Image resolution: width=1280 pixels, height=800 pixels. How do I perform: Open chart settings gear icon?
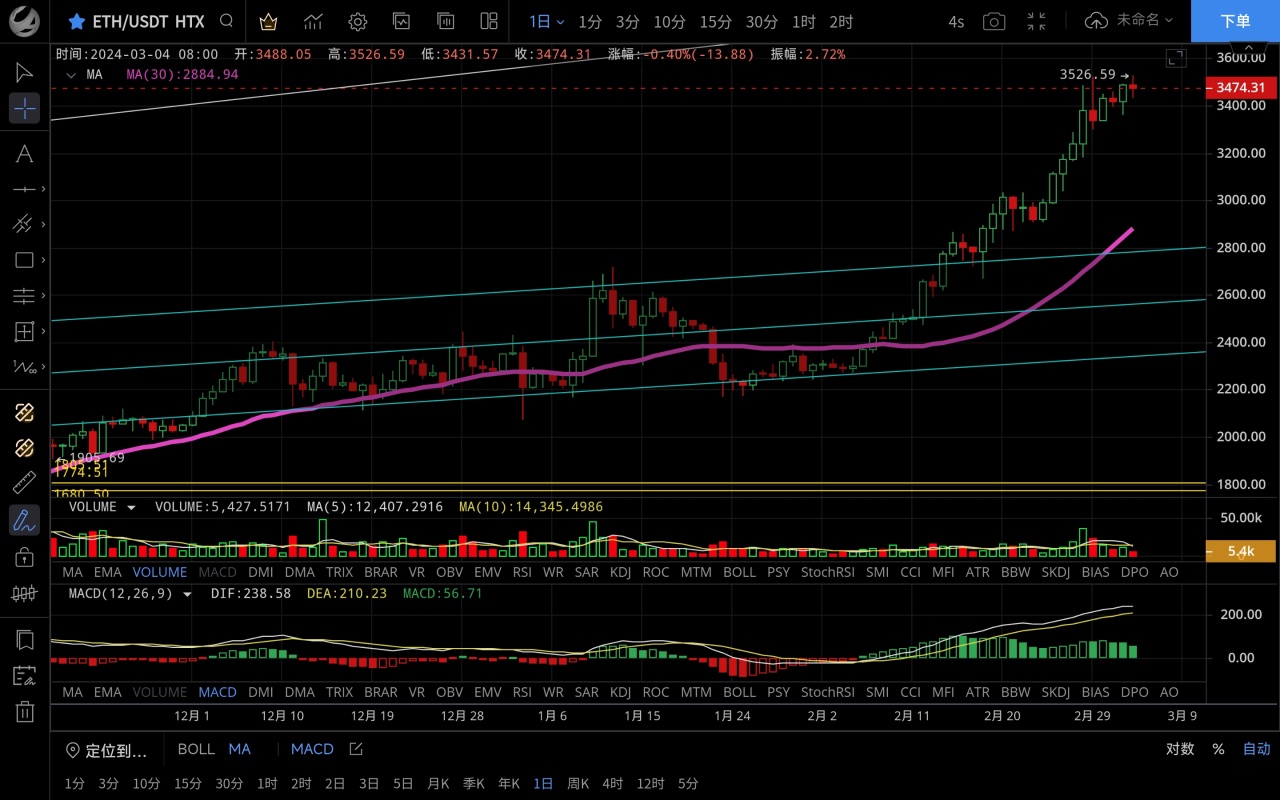[x=357, y=21]
